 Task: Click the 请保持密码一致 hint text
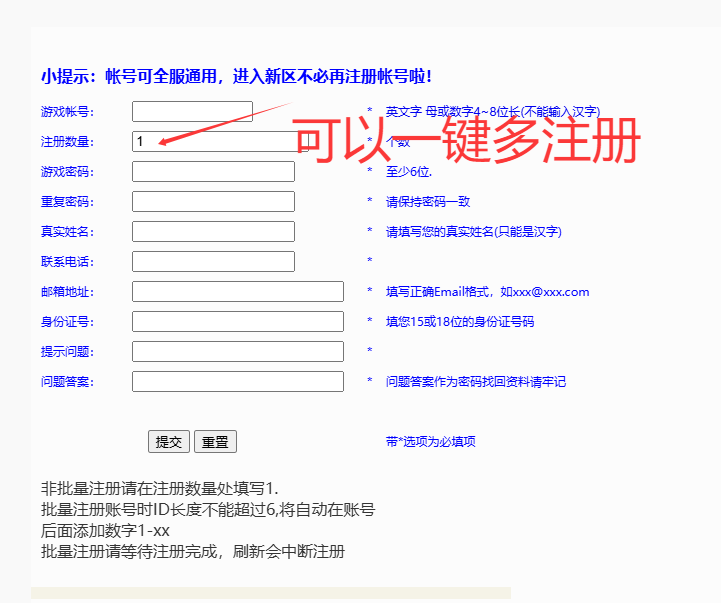[x=428, y=202]
